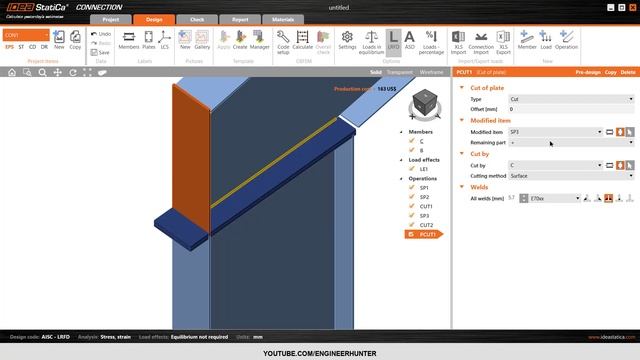Select ASD design option
This screenshot has width=640, height=360.
[409, 40]
